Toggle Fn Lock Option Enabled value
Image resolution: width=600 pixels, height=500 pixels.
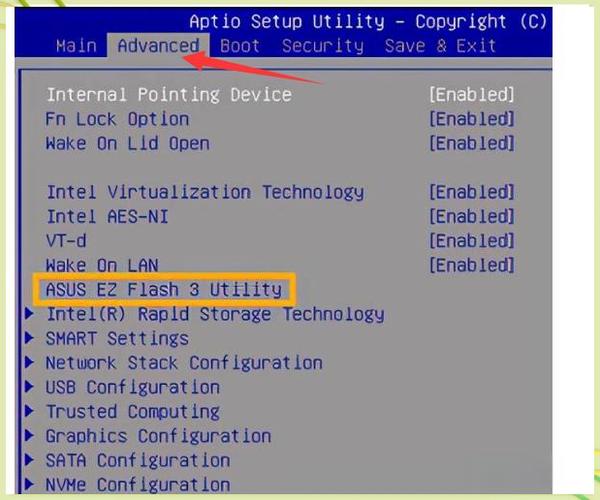click(471, 119)
